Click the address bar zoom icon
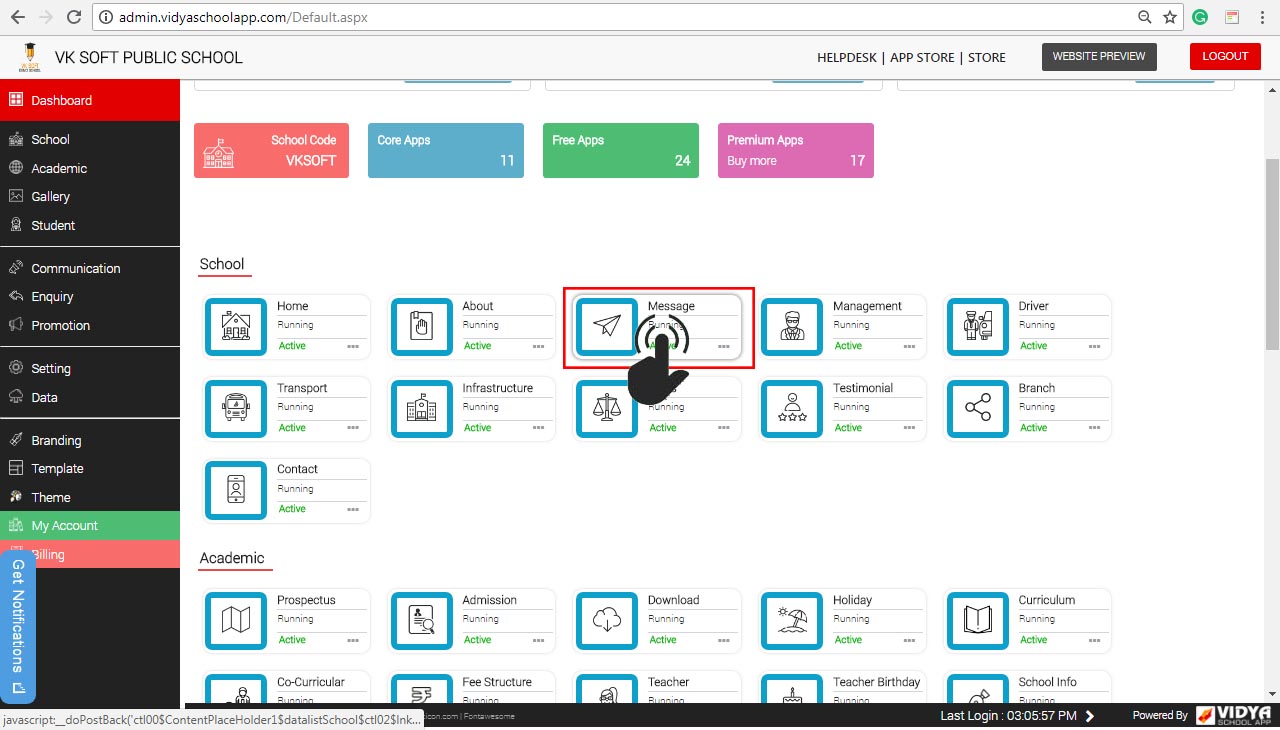Screen dimensions: 1280x730 pos(1145,17)
